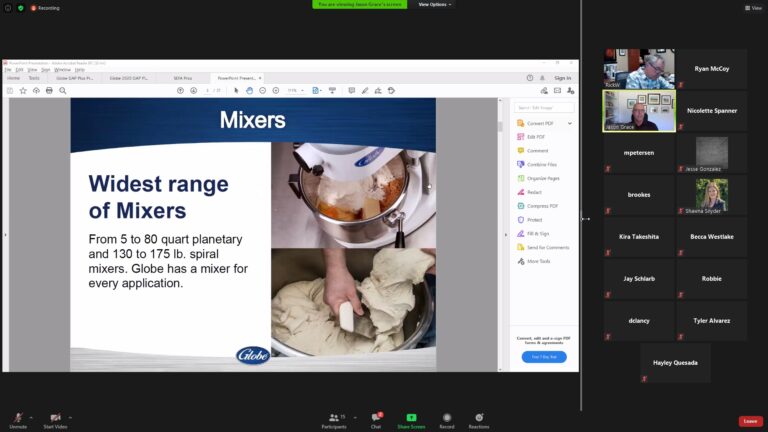Click Sign In in Acrobat
Screen dimensions: 768x432
click(562, 78)
